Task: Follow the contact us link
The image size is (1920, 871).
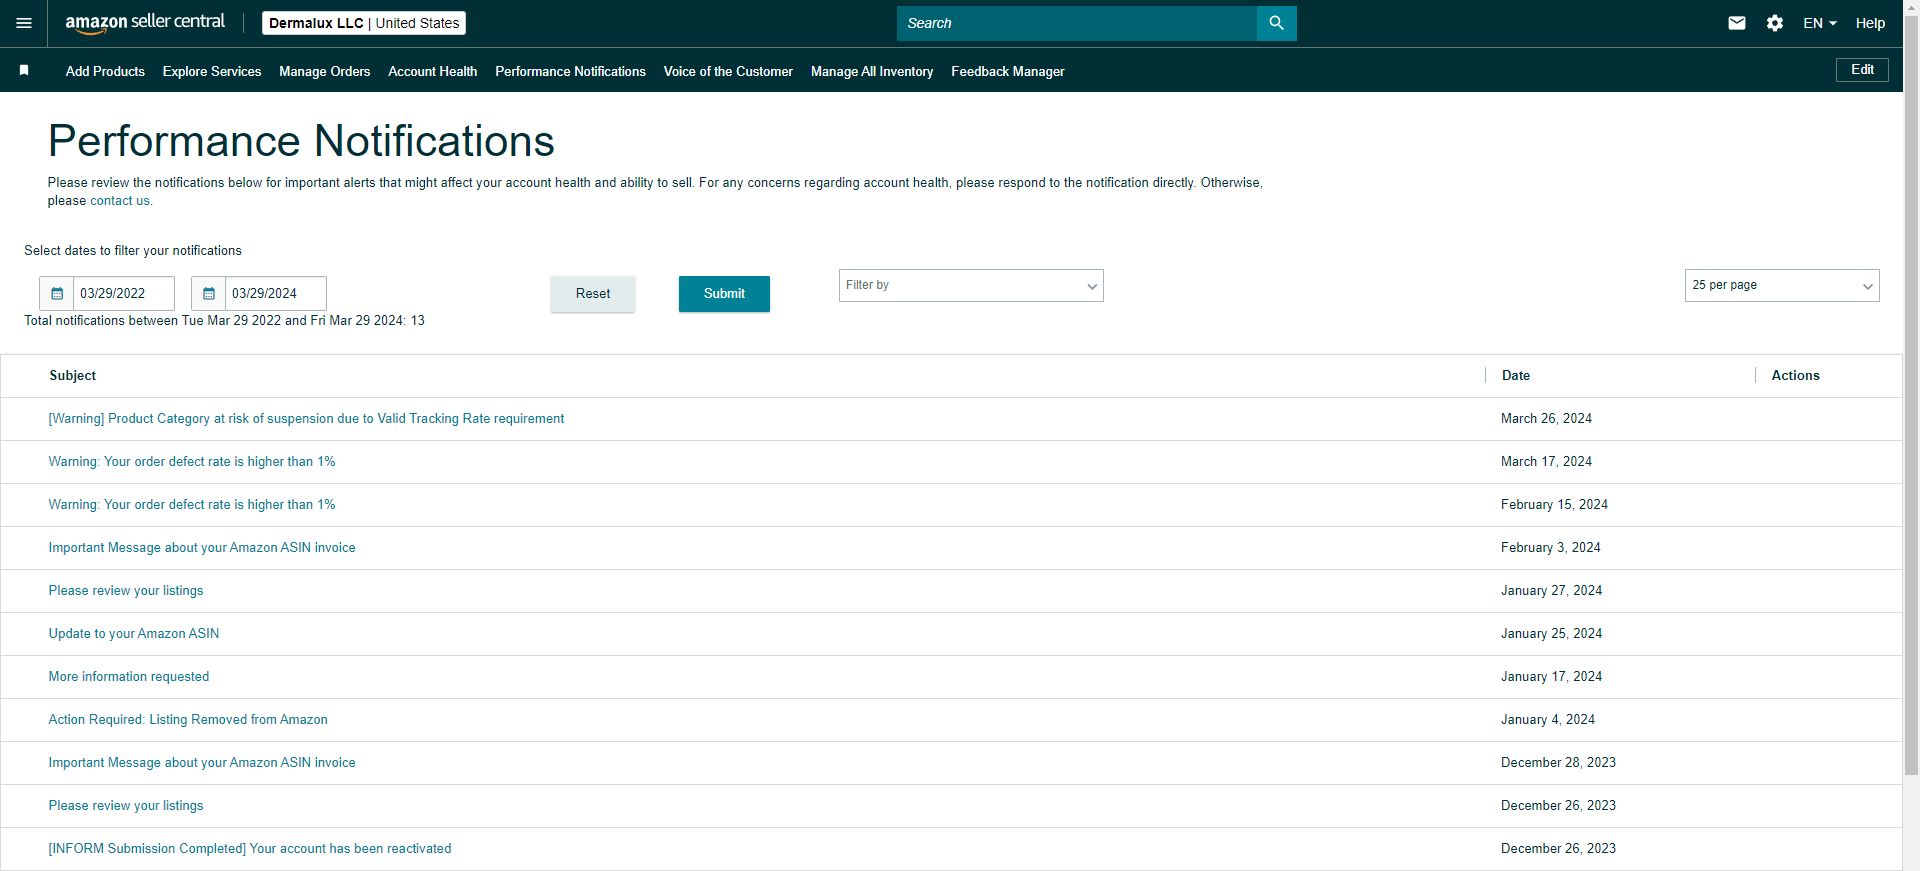Action: point(120,201)
